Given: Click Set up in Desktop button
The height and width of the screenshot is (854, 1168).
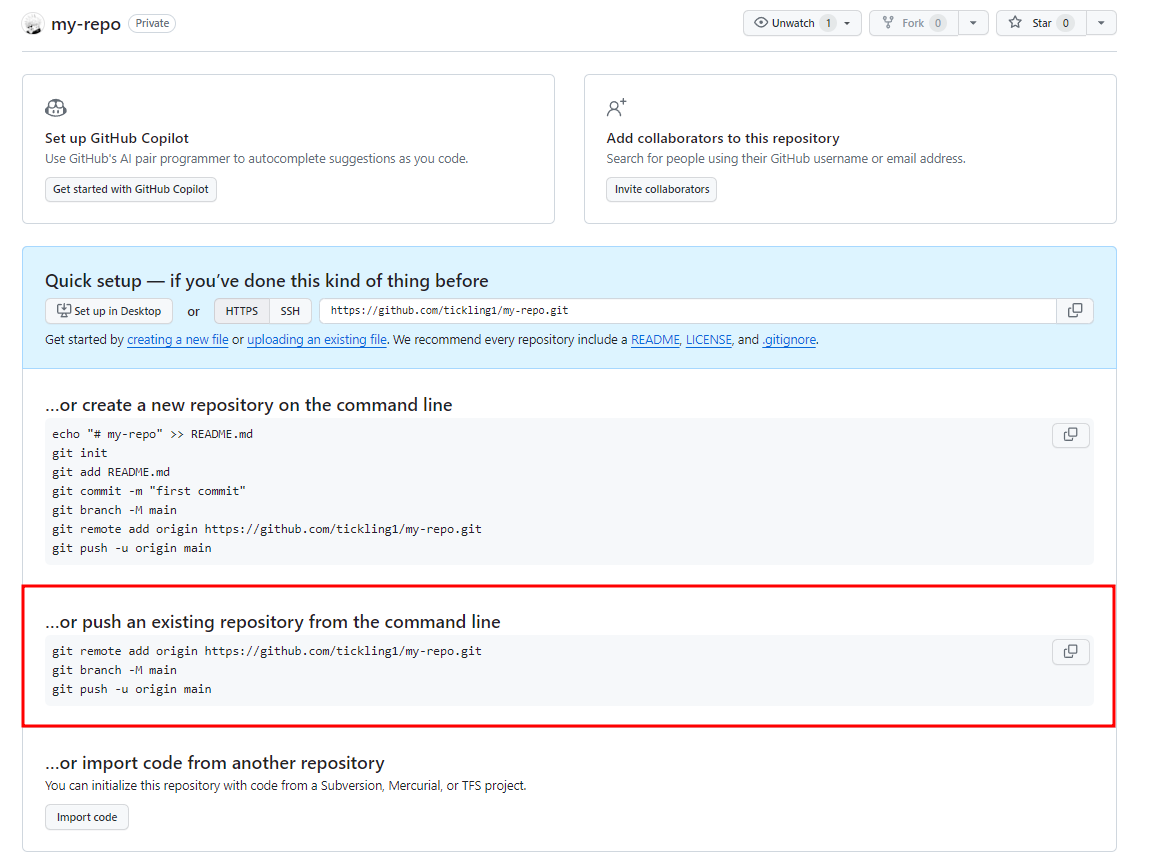Looking at the screenshot, I should 109,311.
